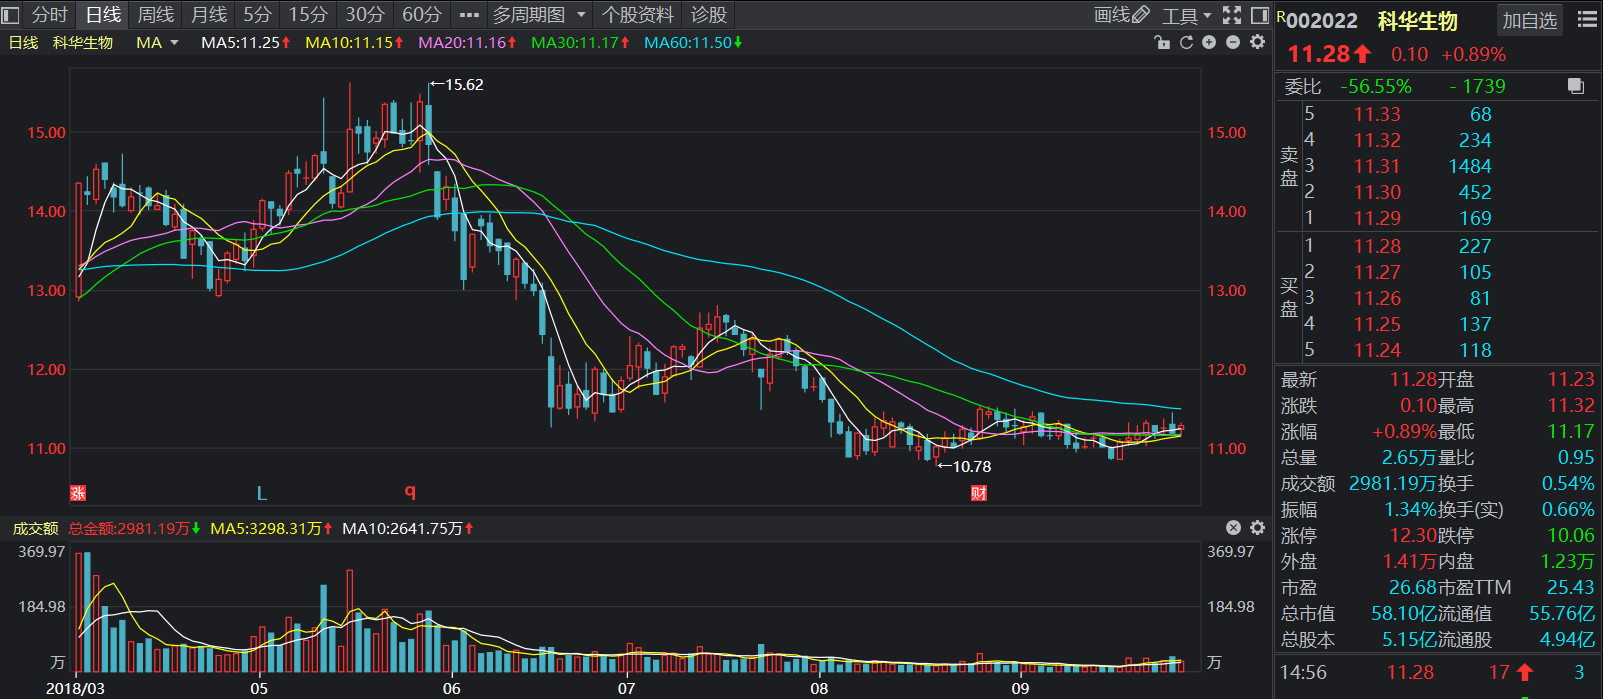Switch to the 周线 weekly tab
Screen dimensions: 1603x699
pyautogui.click(x=155, y=15)
